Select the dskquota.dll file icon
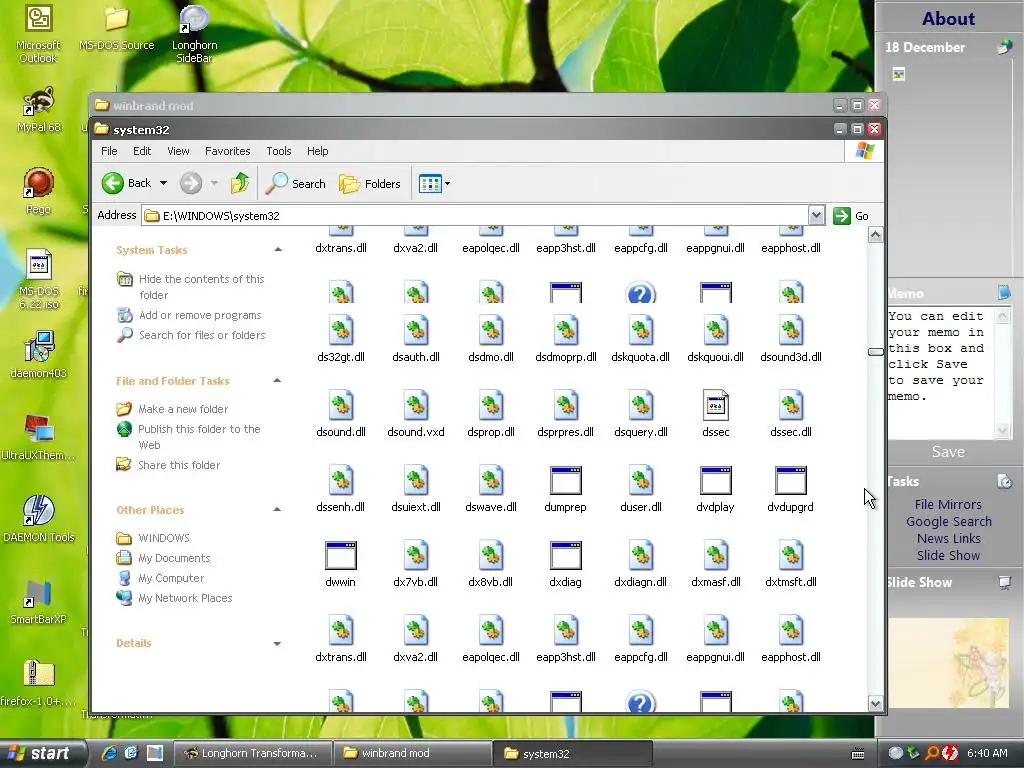 [641, 330]
